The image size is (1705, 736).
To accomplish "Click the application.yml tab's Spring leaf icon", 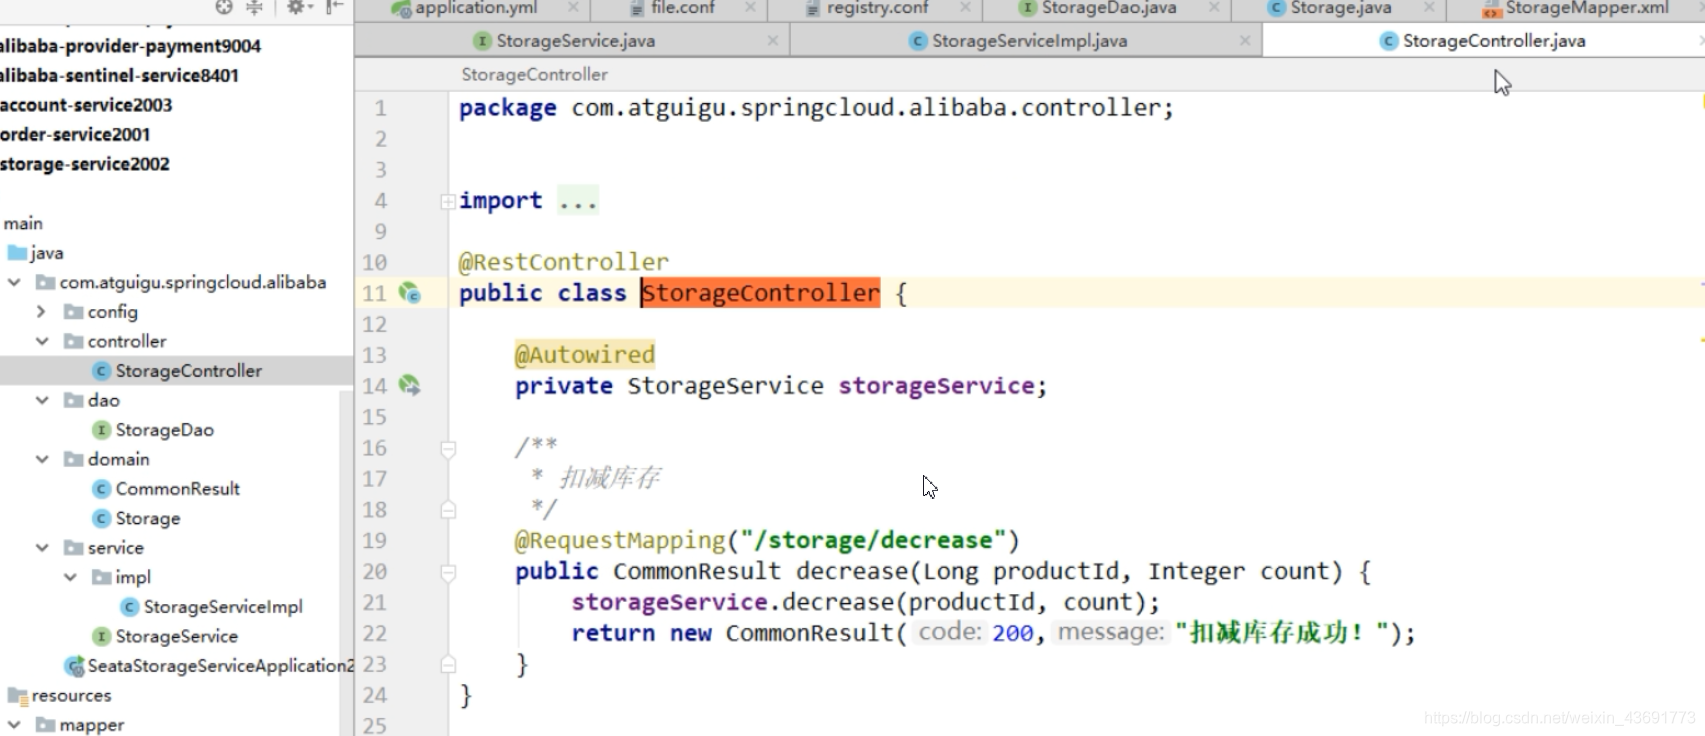I will coord(401,8).
